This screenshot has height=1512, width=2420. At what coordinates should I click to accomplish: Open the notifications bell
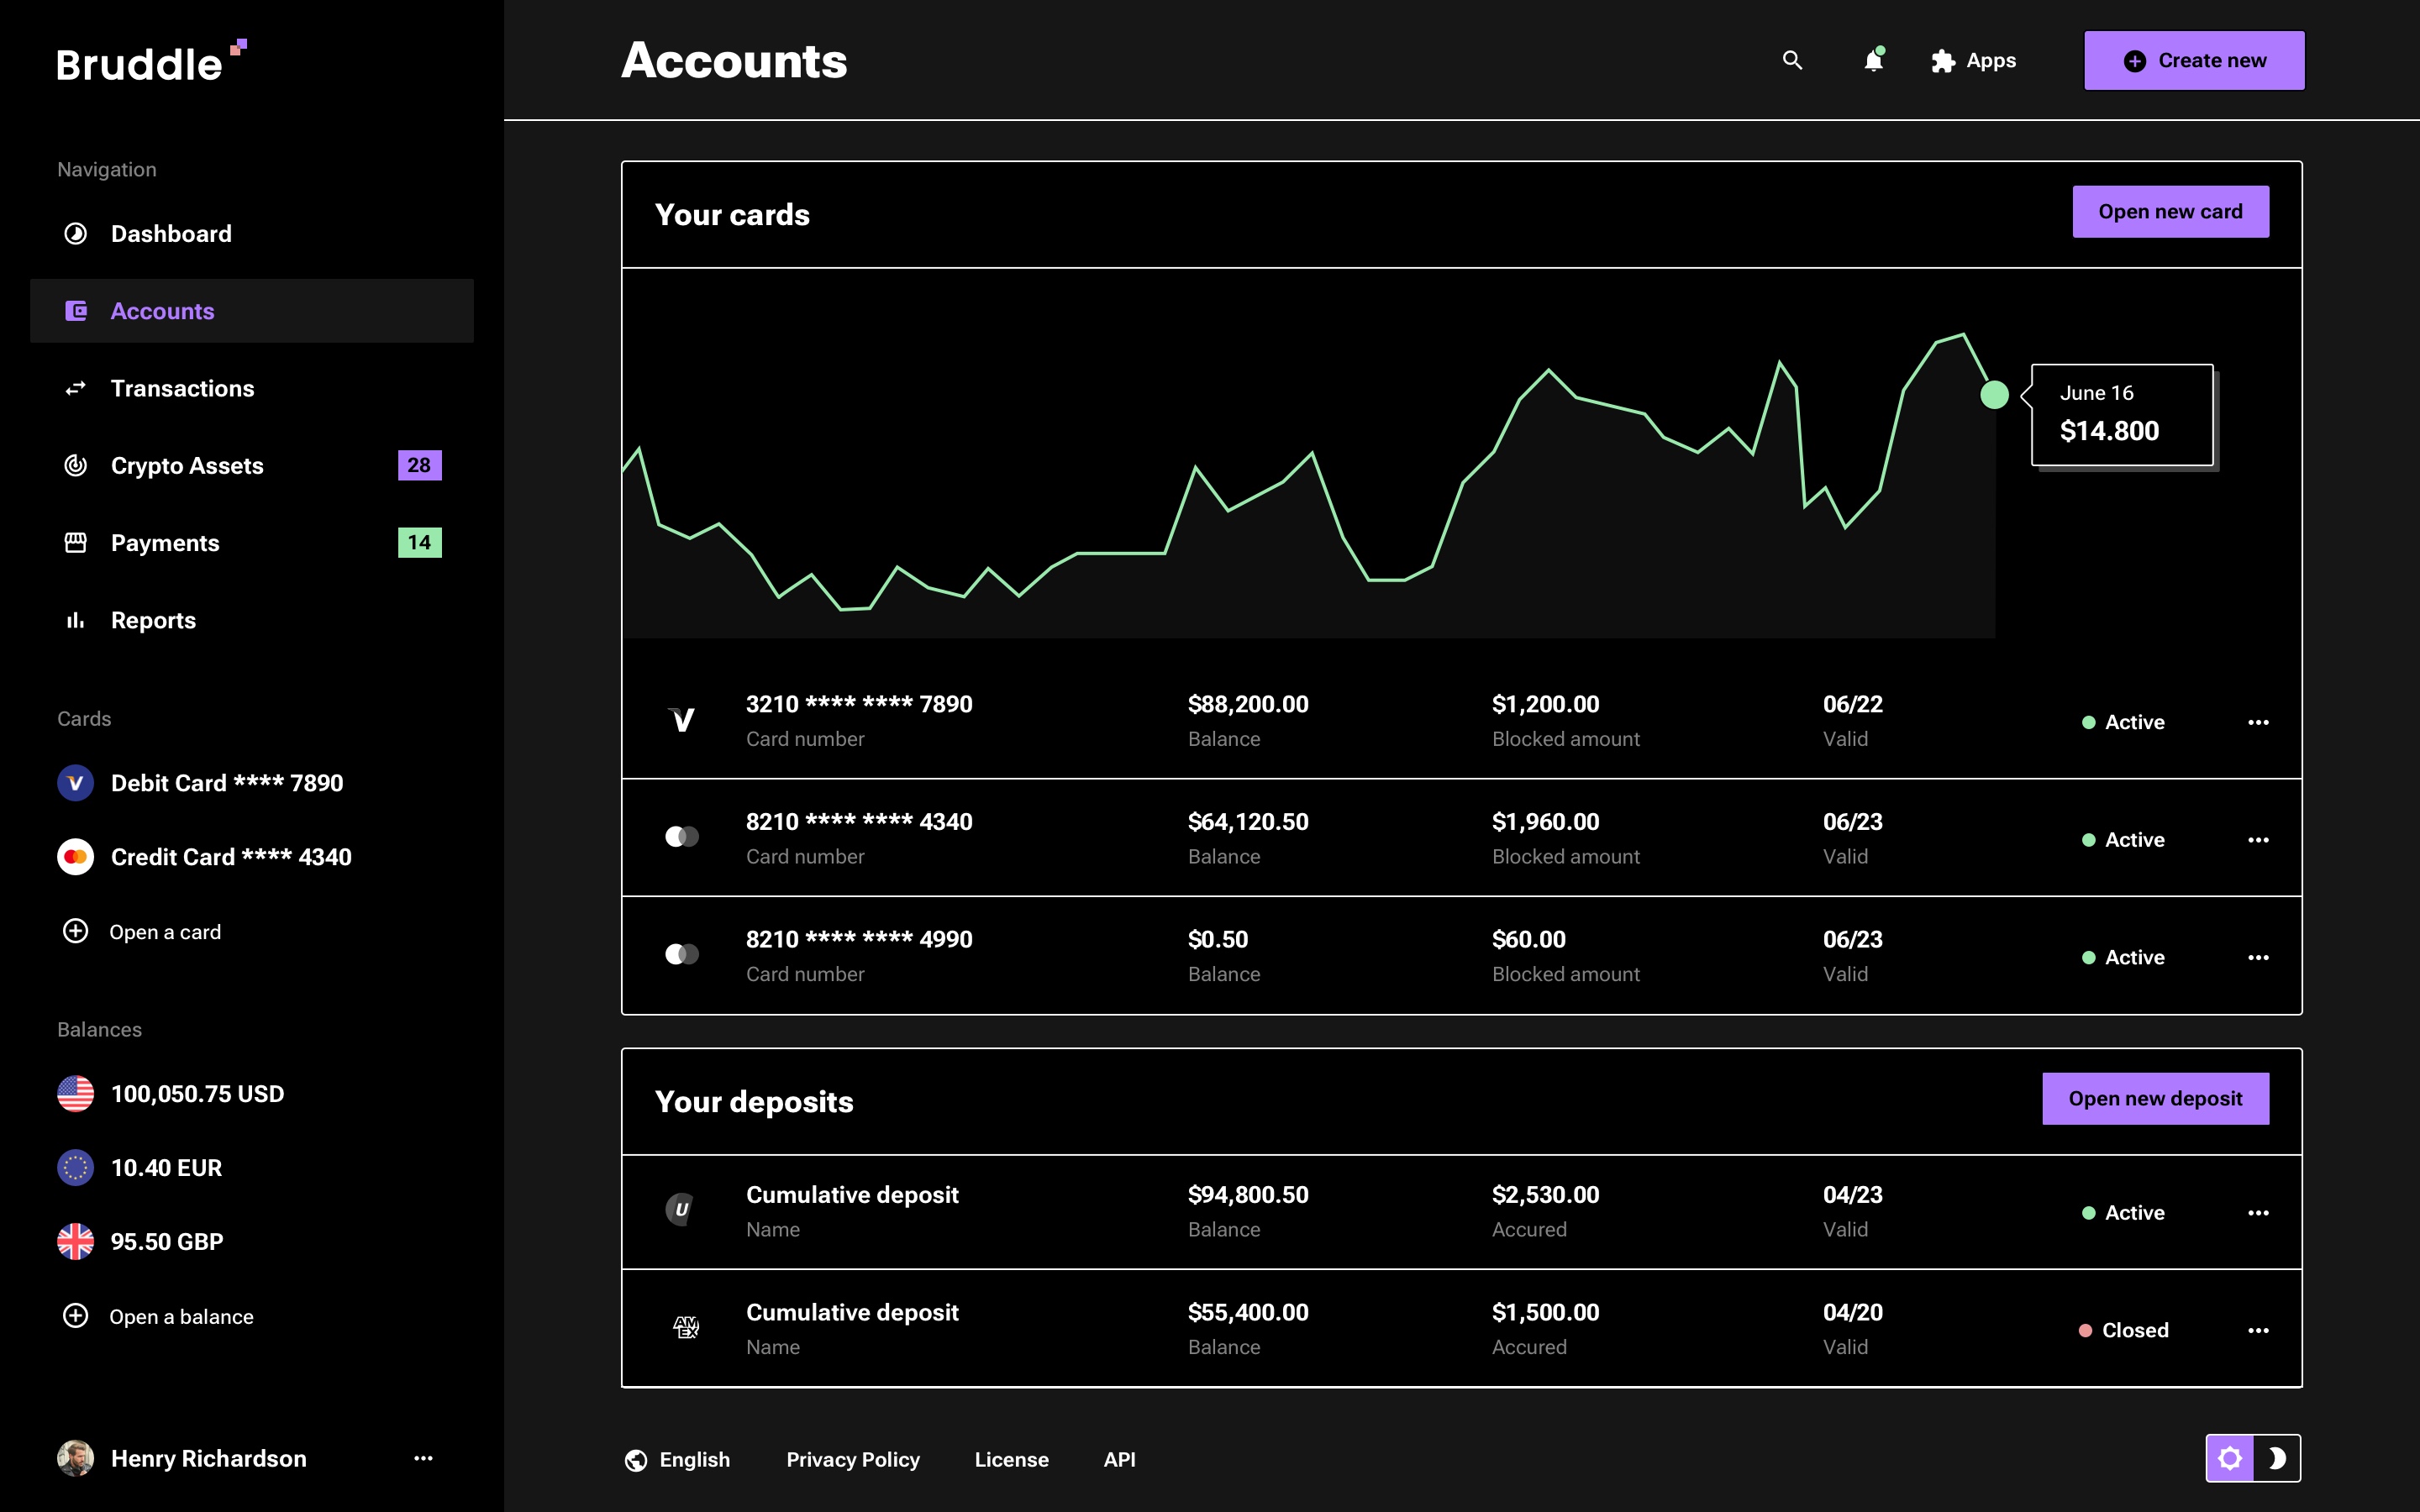pos(1873,60)
